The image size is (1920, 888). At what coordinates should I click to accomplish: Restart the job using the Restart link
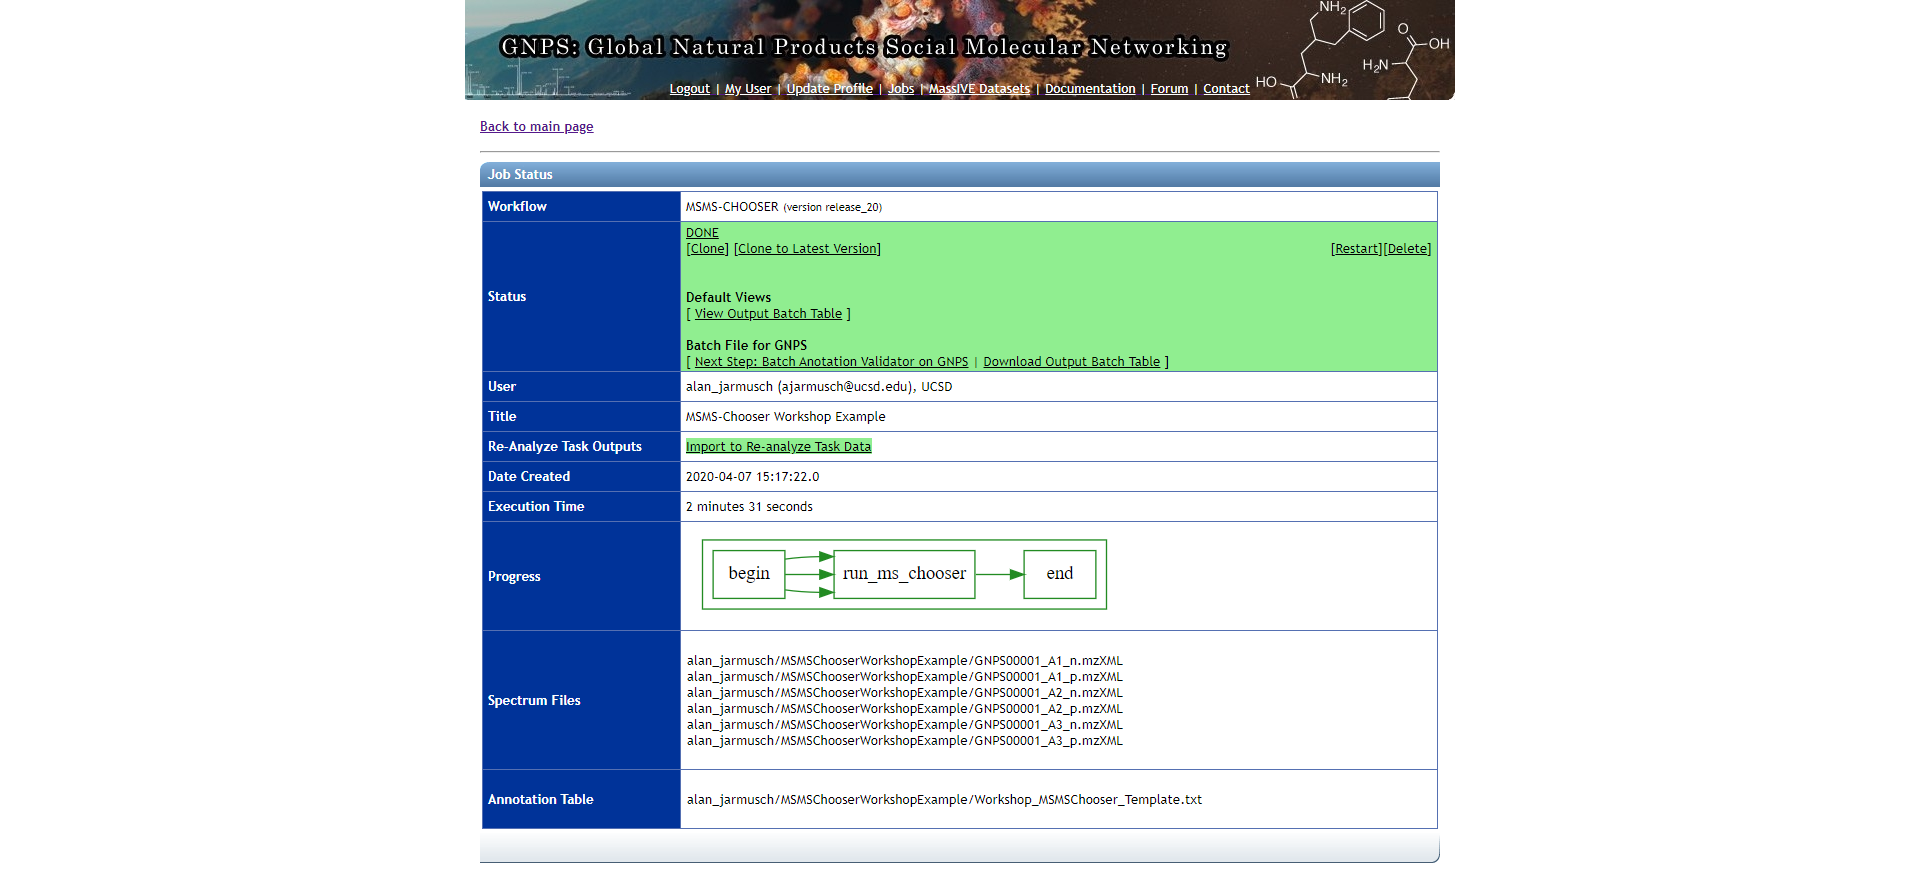click(x=1356, y=249)
